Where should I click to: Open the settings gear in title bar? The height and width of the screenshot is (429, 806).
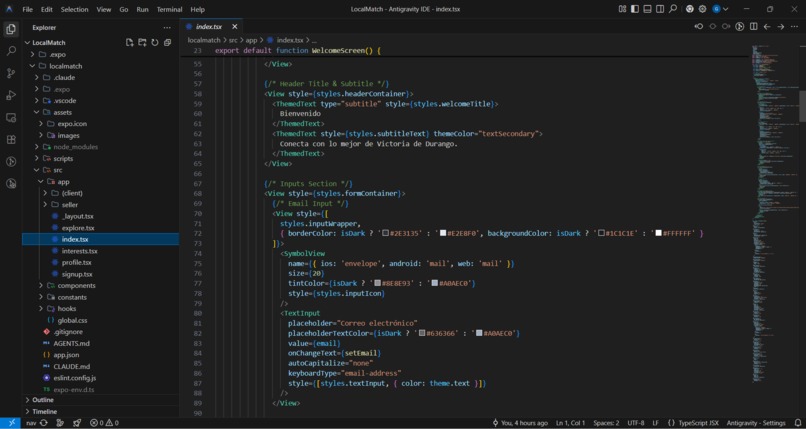(702, 9)
